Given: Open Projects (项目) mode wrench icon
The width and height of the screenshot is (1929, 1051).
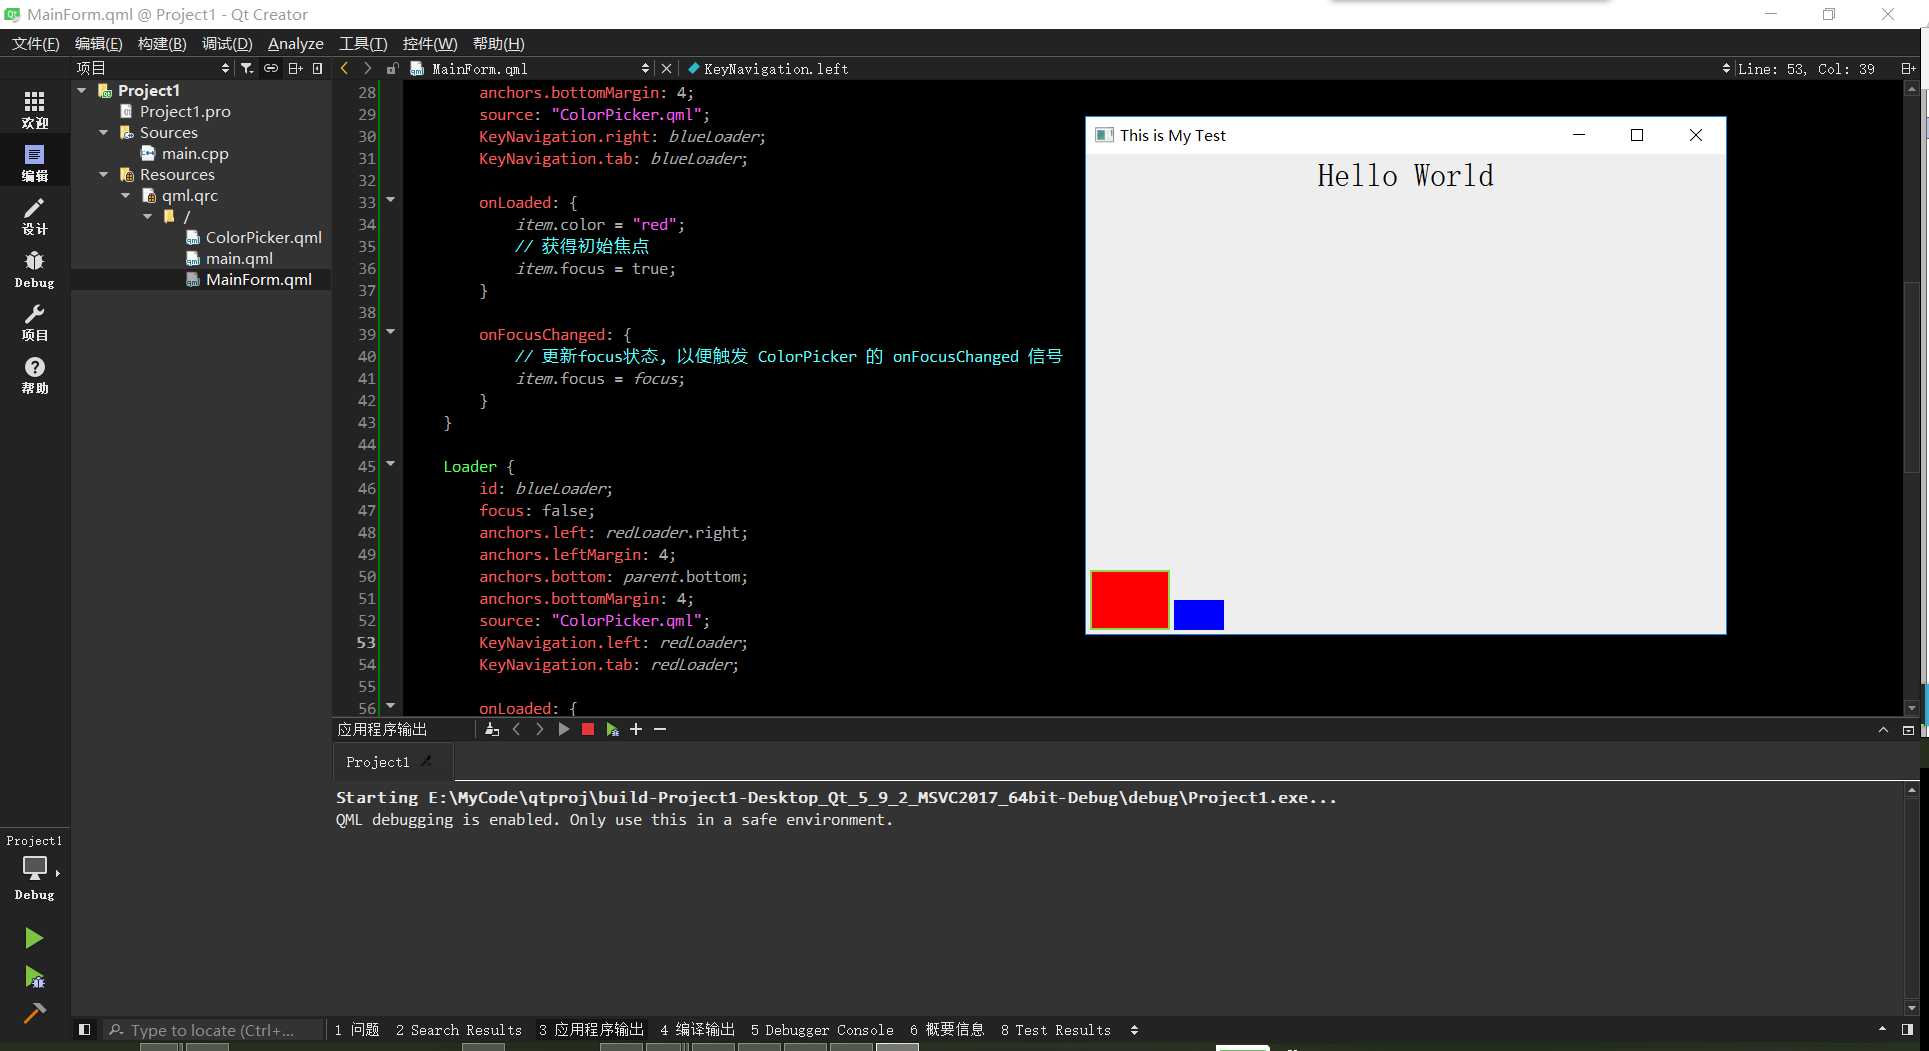Looking at the screenshot, I should [x=34, y=322].
